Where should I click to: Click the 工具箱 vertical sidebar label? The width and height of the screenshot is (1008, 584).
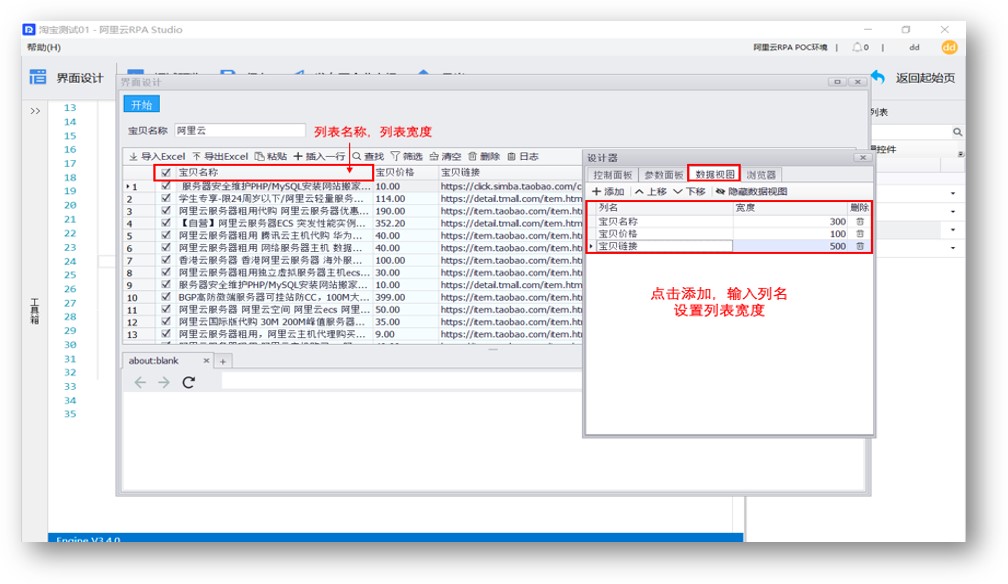35,311
